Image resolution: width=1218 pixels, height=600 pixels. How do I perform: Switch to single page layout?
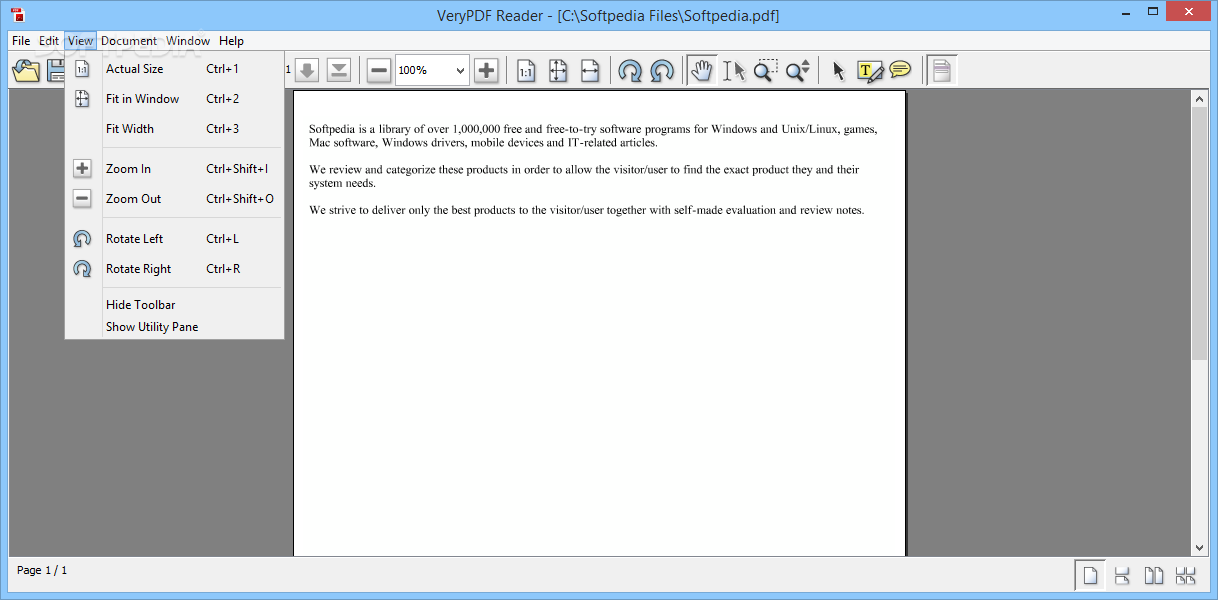coord(1091,575)
